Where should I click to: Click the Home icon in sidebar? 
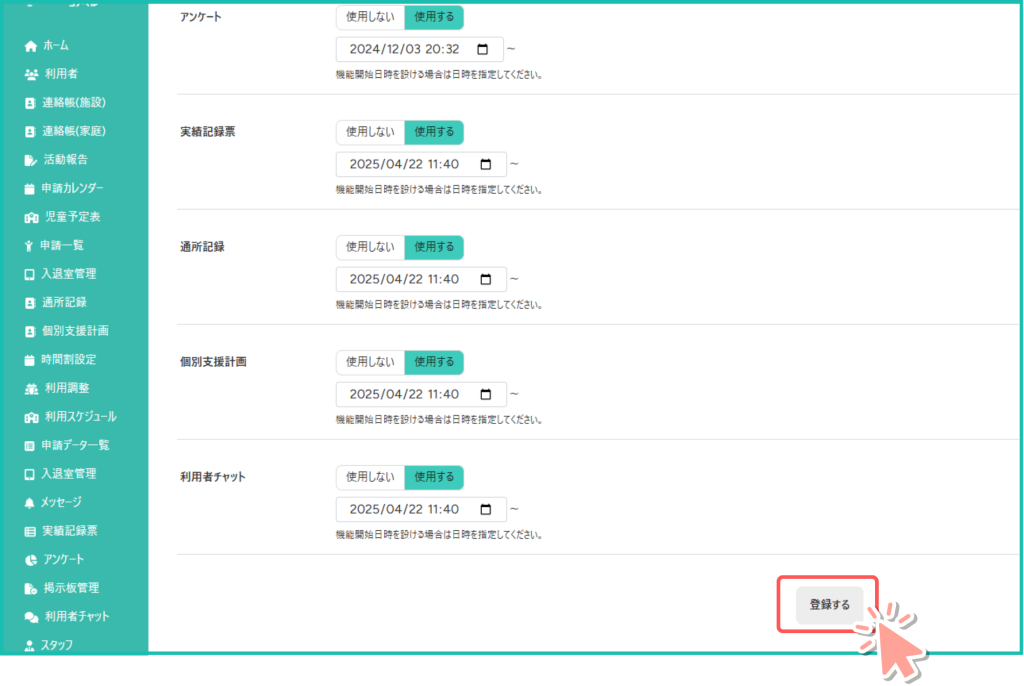(30, 46)
